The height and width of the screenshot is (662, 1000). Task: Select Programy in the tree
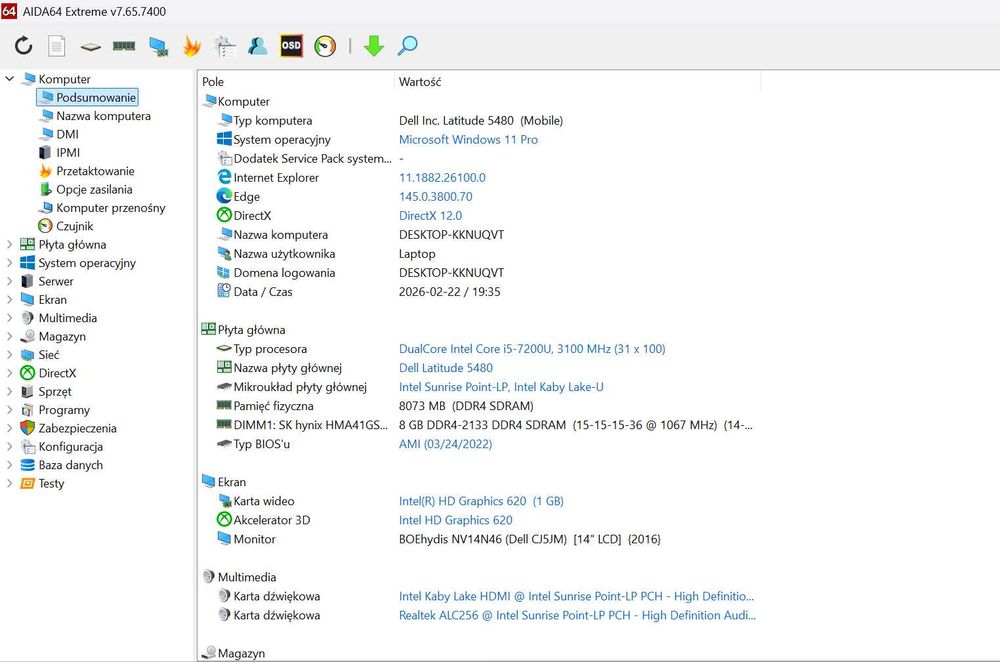64,410
